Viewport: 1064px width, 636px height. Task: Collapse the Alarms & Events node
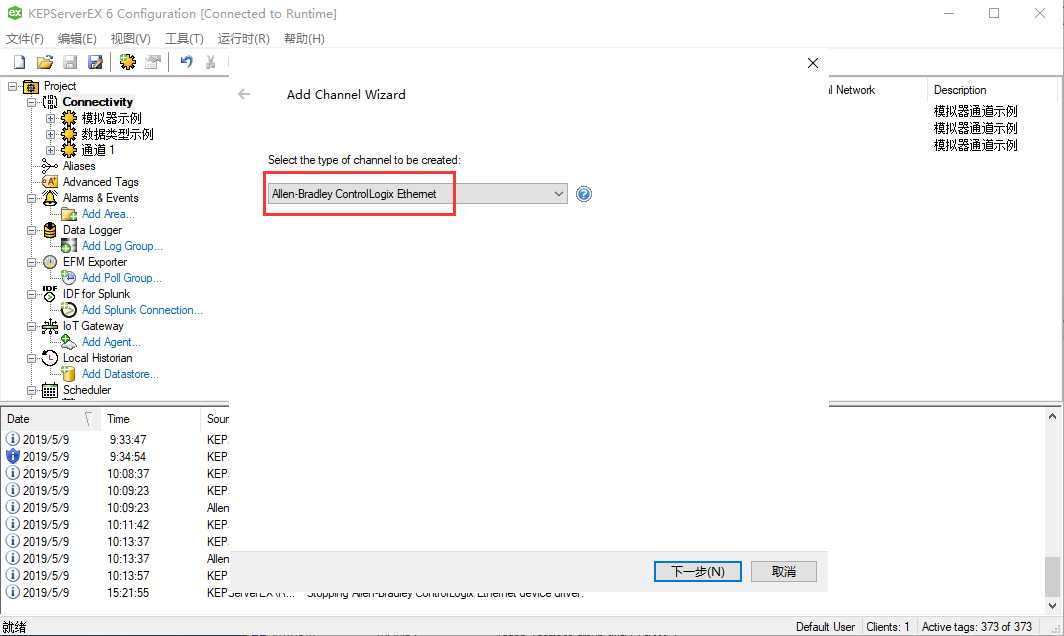31,198
